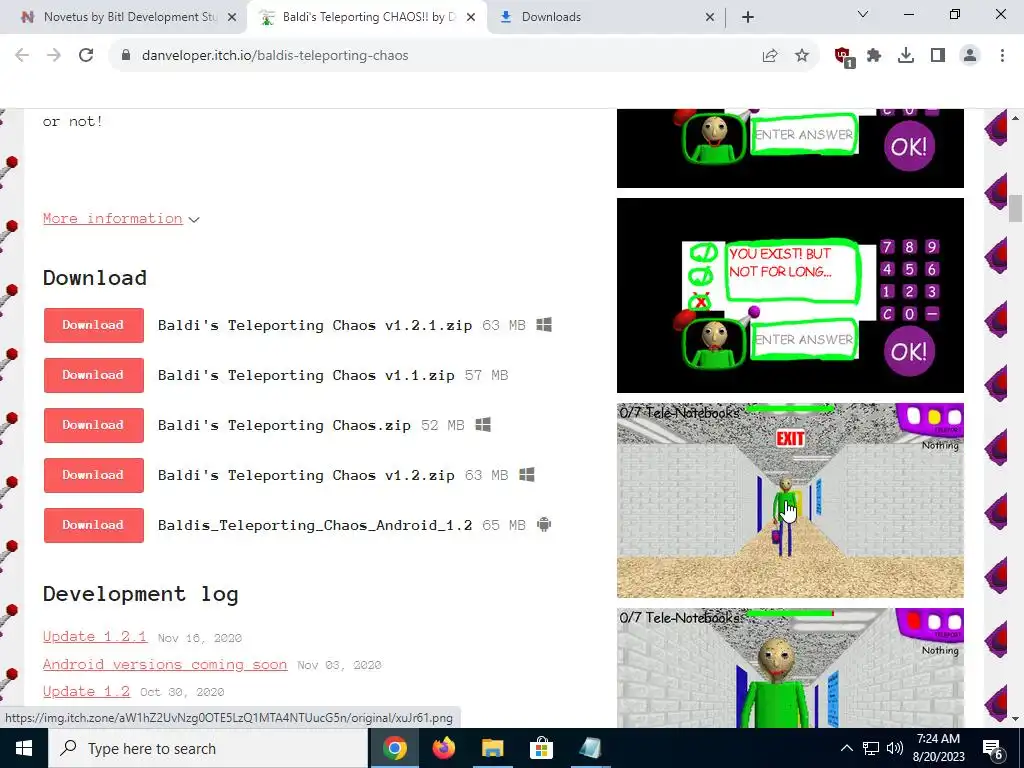Open the notification center icon

click(993, 749)
